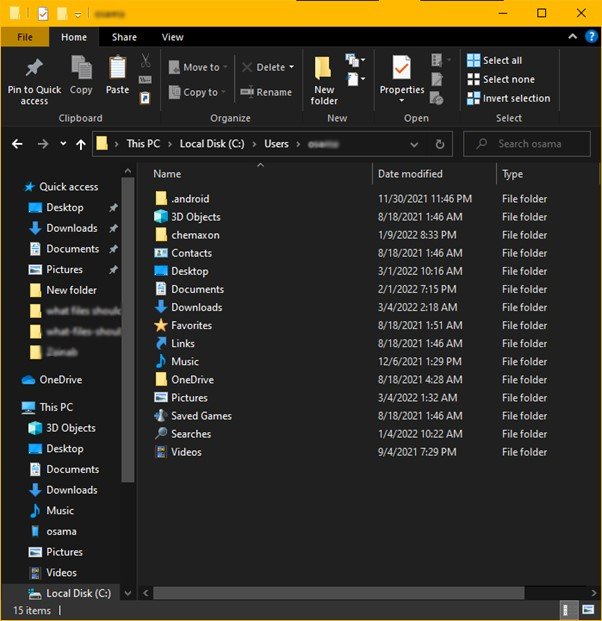Open the Share ribbon tab

point(124,37)
